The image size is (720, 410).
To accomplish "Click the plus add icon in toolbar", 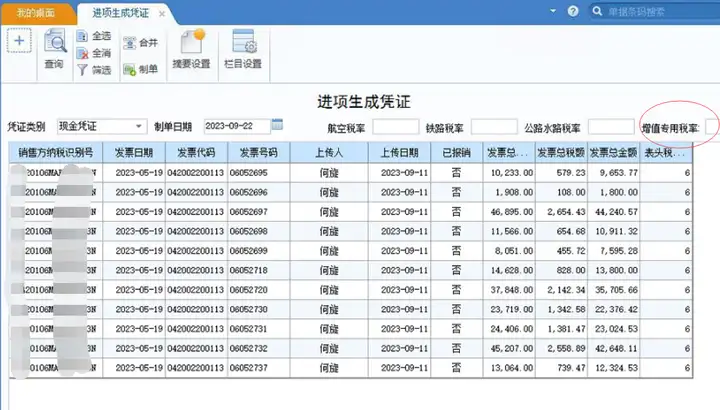I will coord(19,40).
